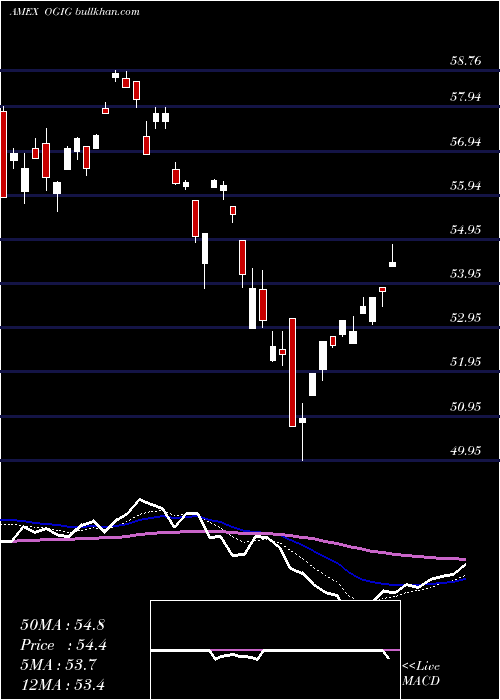500x700 pixels.
Task: Click the leftmost large red candlestick
Action: coord(3,154)
